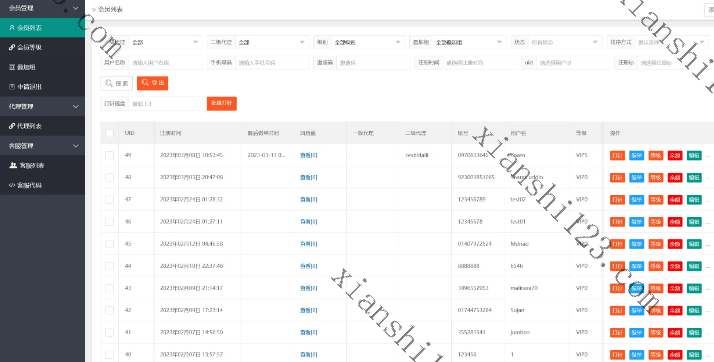
Task: Click red 余额 button in Mdriad row
Action: point(675,244)
